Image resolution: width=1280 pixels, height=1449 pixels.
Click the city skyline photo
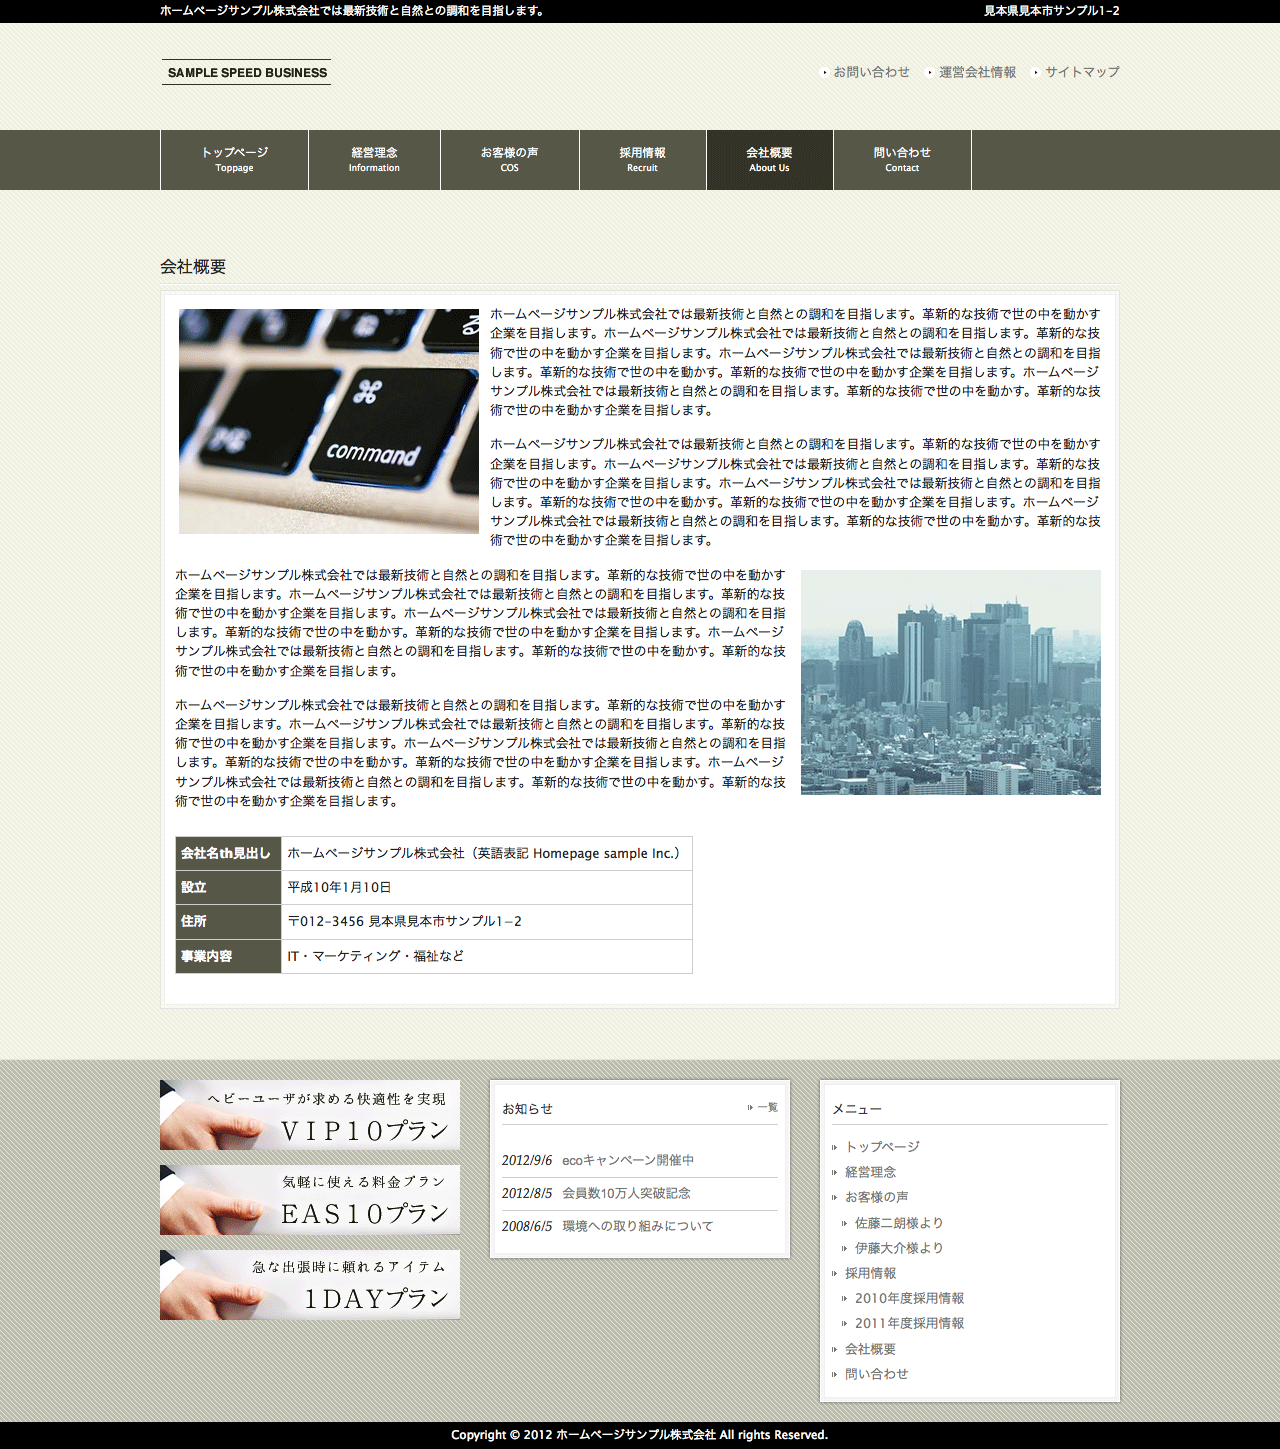point(950,682)
